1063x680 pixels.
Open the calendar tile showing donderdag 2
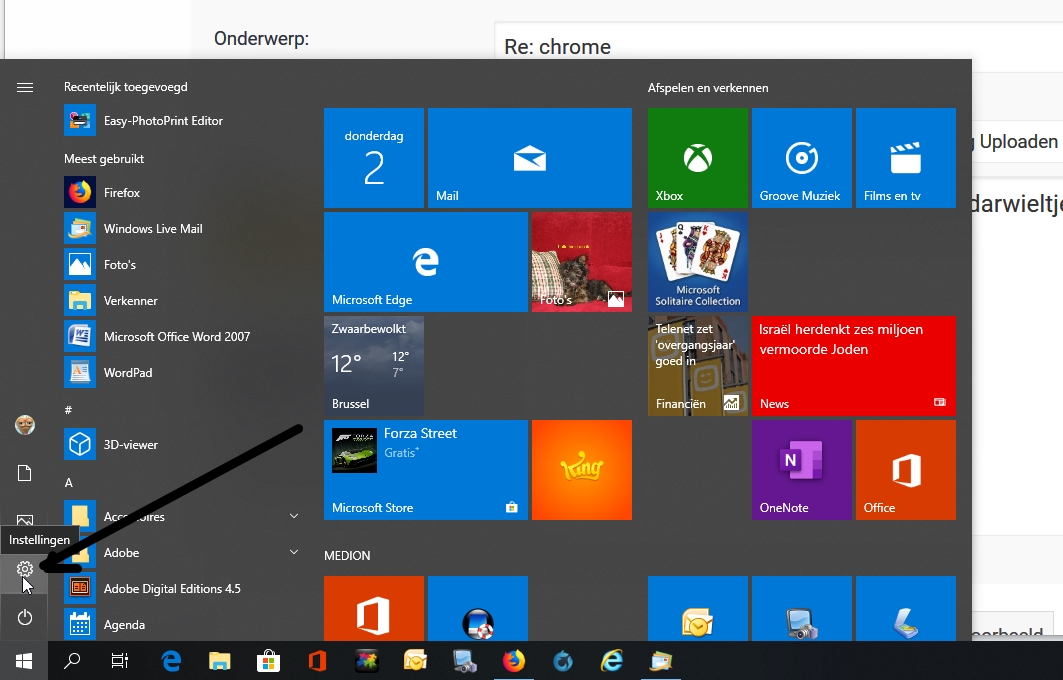click(x=373, y=158)
